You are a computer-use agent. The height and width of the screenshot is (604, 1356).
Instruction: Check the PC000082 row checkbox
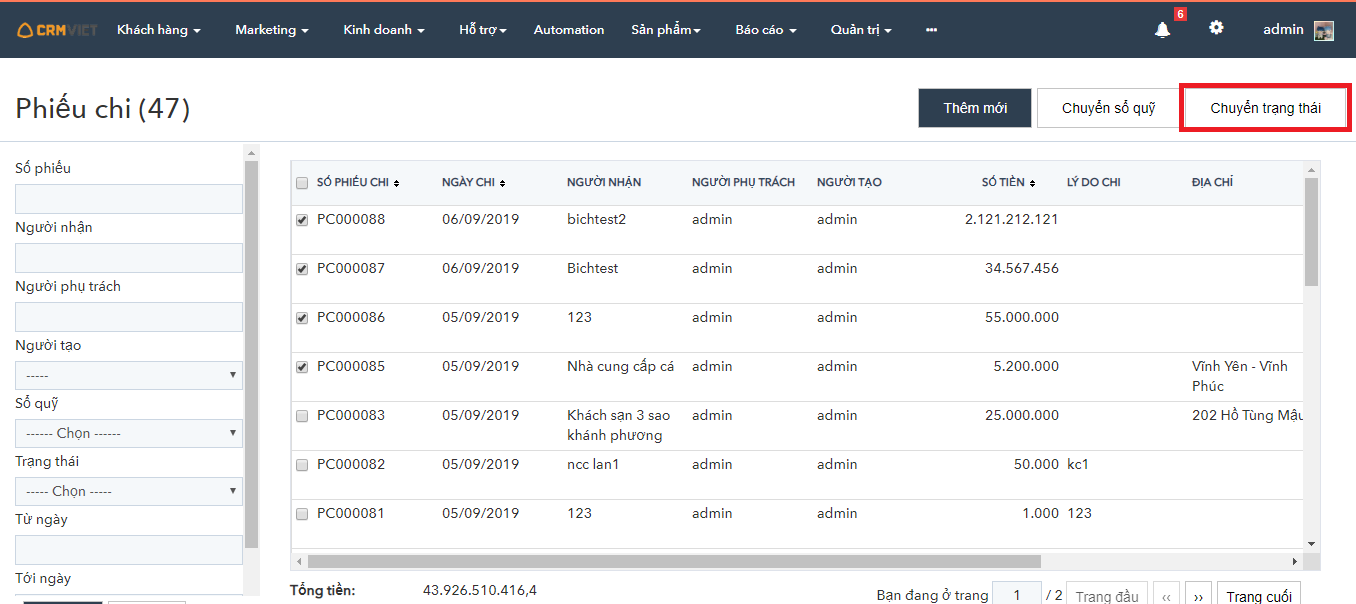[302, 465]
